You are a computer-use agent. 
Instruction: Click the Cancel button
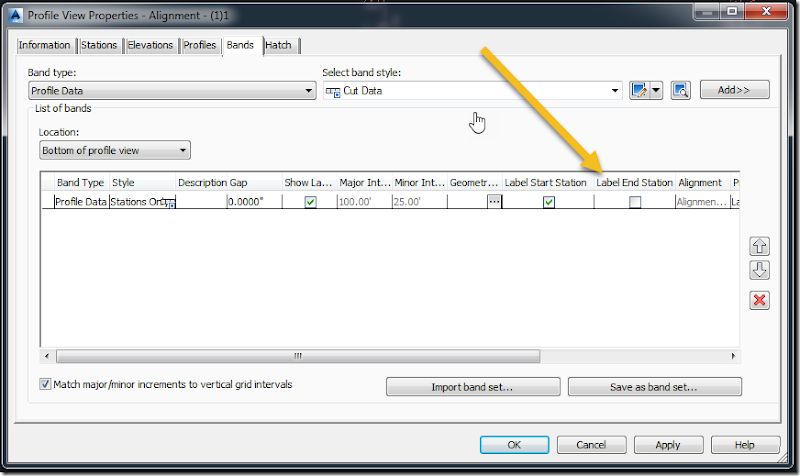(591, 444)
